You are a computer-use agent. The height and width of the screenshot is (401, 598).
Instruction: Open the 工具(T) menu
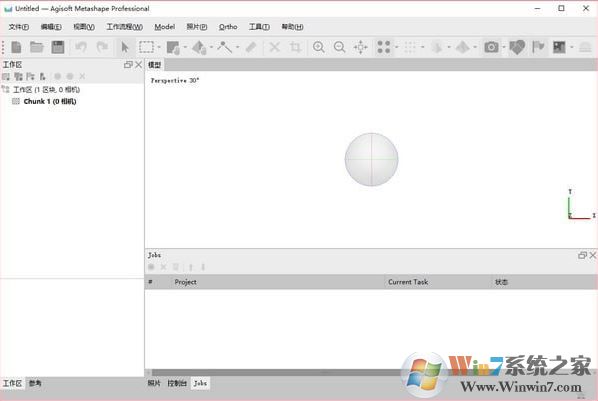(259, 27)
